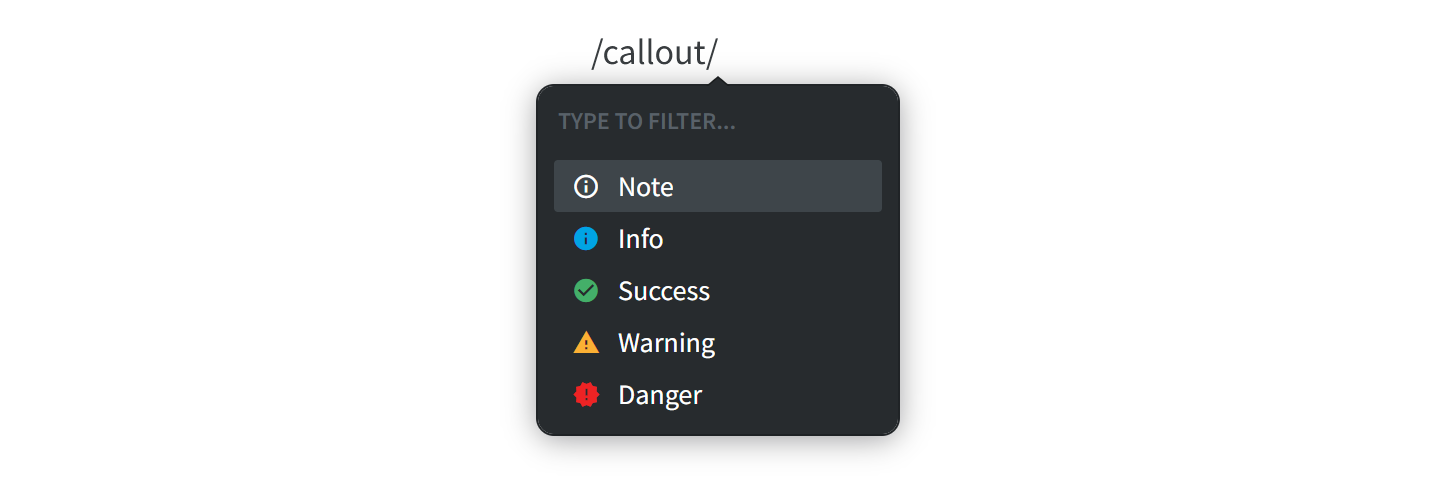Click the "Info" text label
Viewport: 1440px width, 500px height.
(x=641, y=238)
